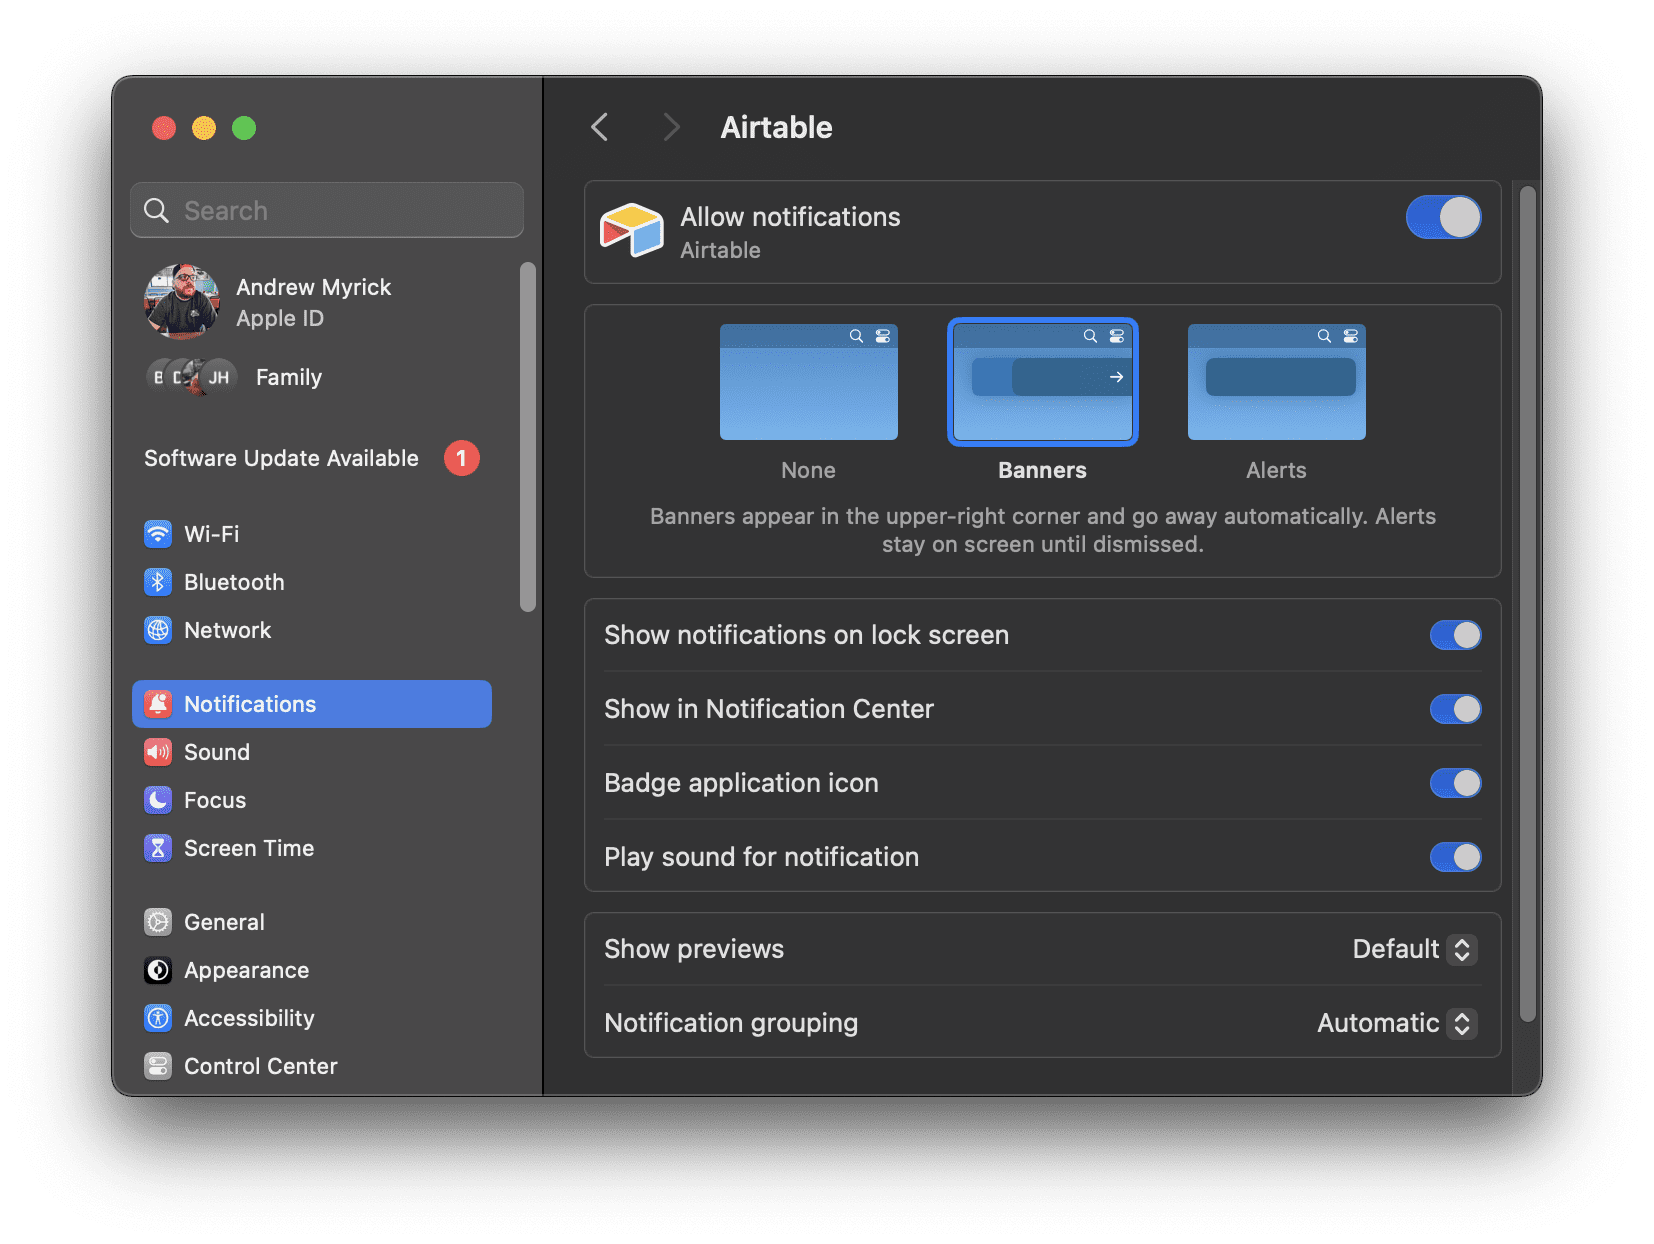This screenshot has width=1654, height=1244.
Task: Click the Notification grouping label
Action: coord(731,1023)
